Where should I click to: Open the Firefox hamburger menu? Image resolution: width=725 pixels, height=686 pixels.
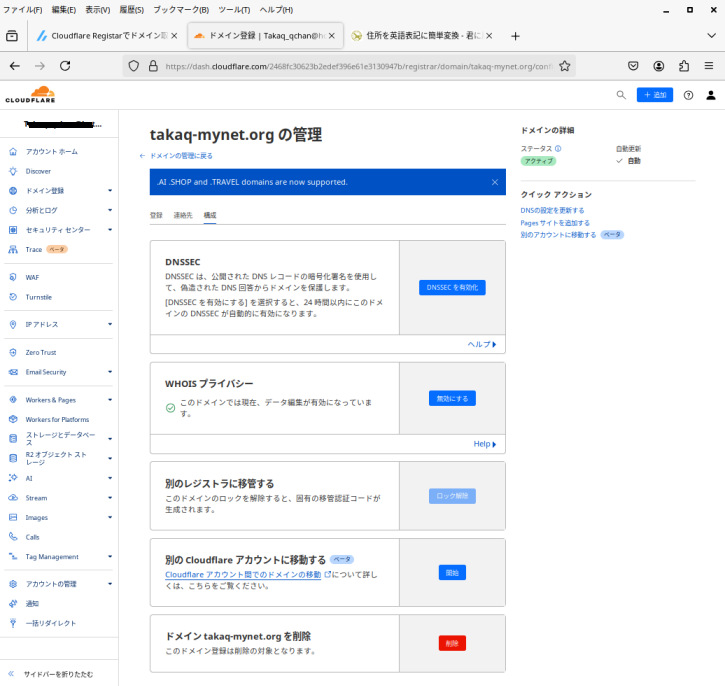[708, 66]
